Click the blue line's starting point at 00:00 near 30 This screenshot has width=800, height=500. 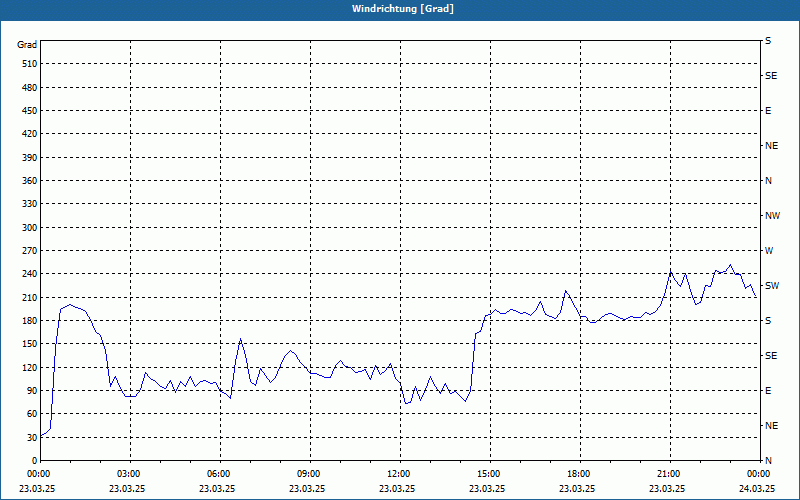[x=41, y=436]
